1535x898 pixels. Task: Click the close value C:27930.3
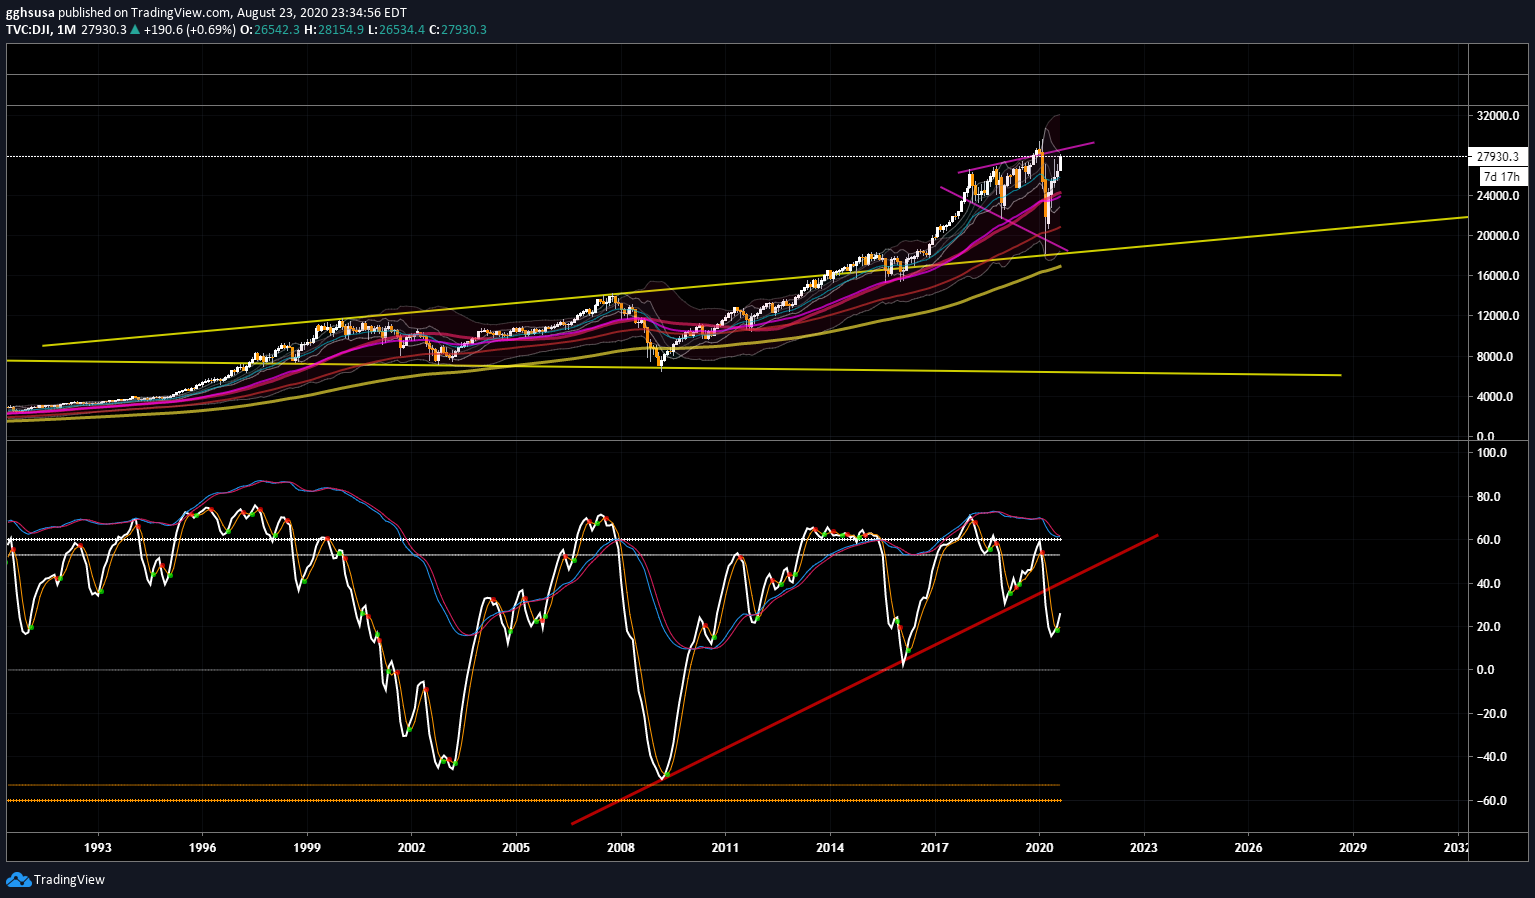(x=458, y=30)
